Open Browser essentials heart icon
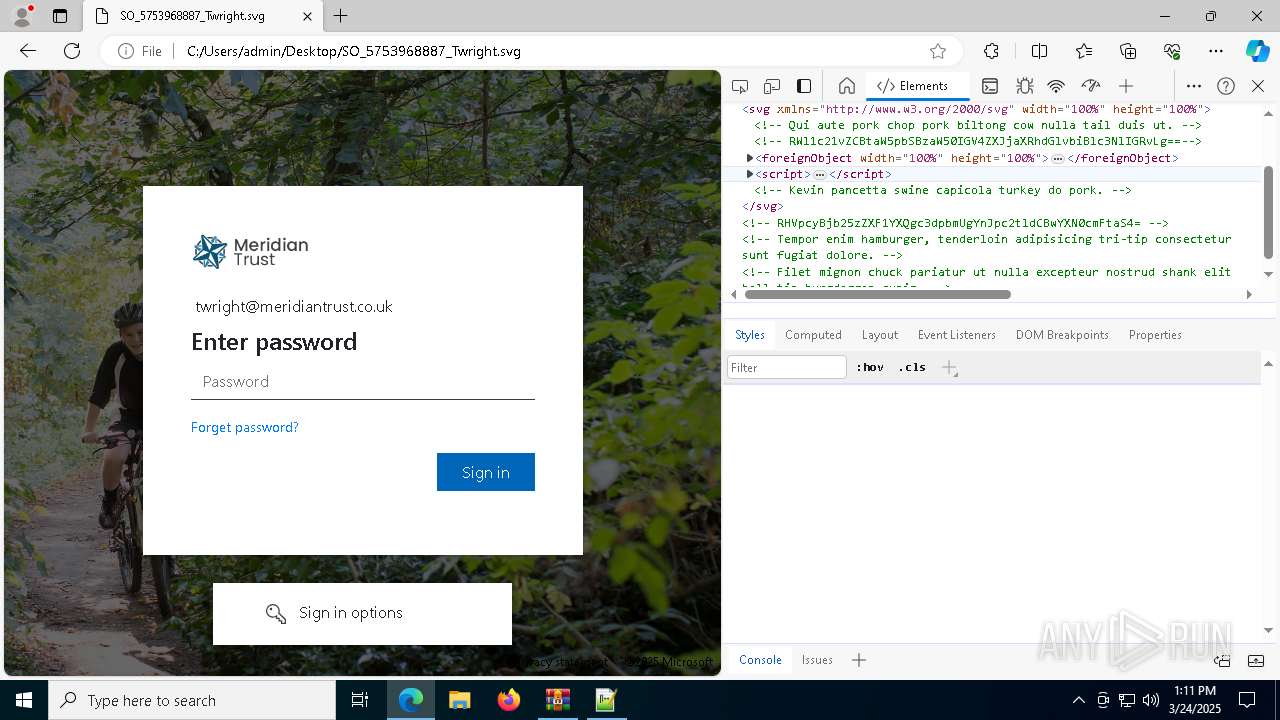Image resolution: width=1280 pixels, height=720 pixels. 1172,51
